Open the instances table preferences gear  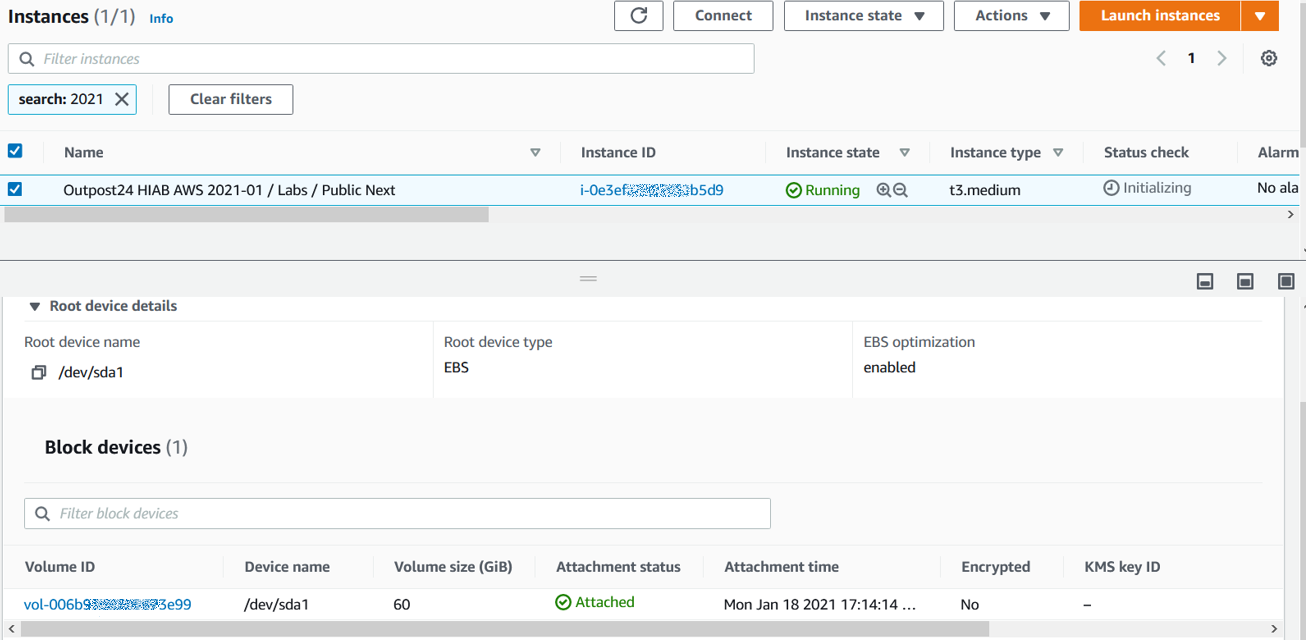pyautogui.click(x=1268, y=58)
